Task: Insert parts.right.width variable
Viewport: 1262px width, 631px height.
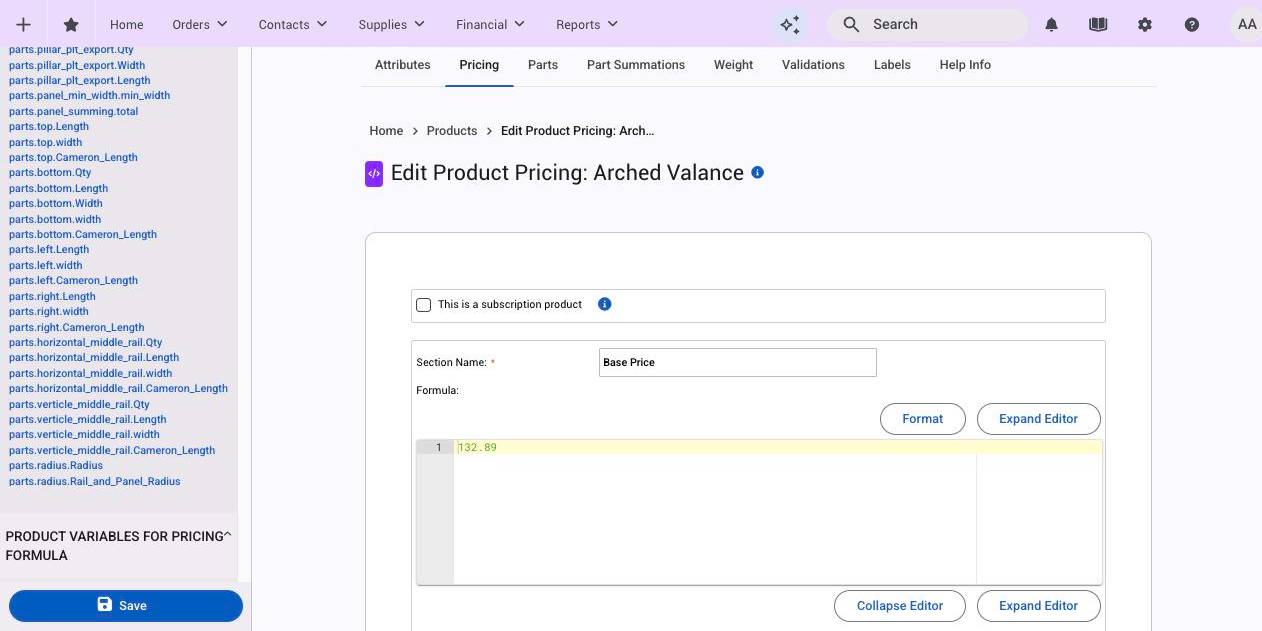Action: (x=49, y=312)
